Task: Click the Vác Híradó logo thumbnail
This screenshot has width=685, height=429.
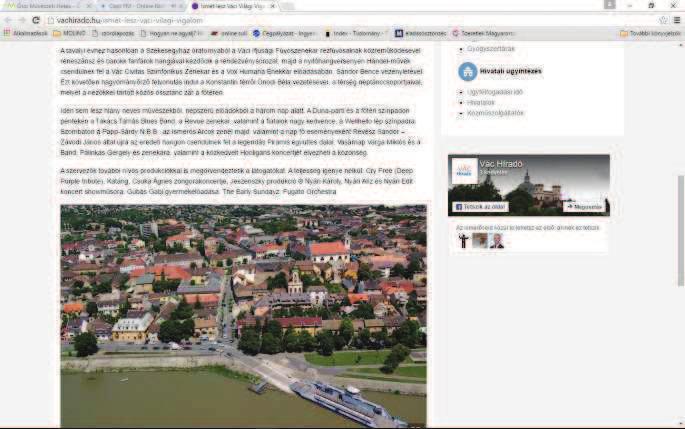Action: click(x=464, y=171)
